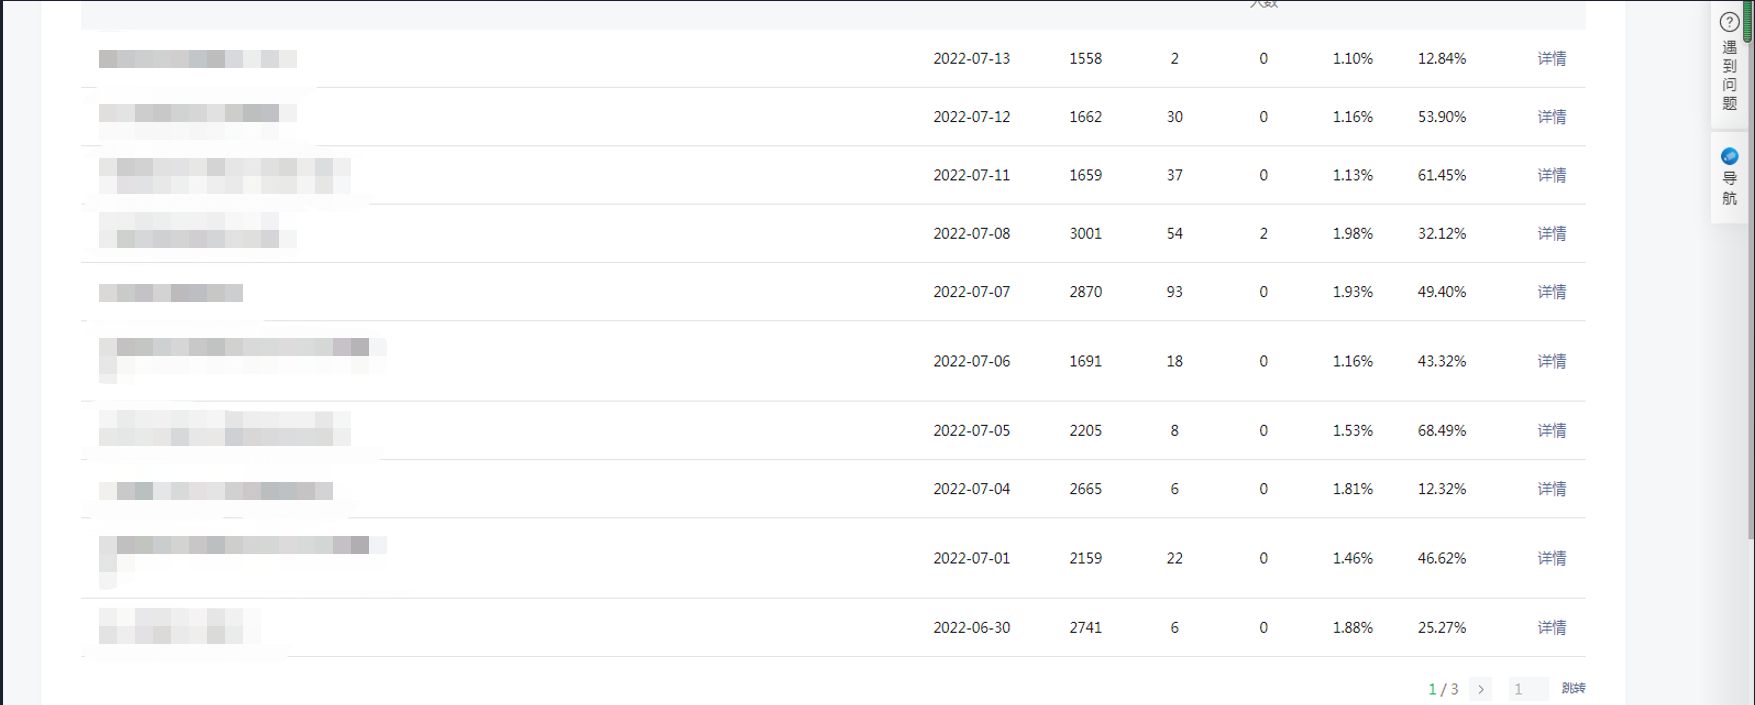The image size is (1755, 705).
Task: Click the 61.45% value cell
Action: (x=1441, y=175)
